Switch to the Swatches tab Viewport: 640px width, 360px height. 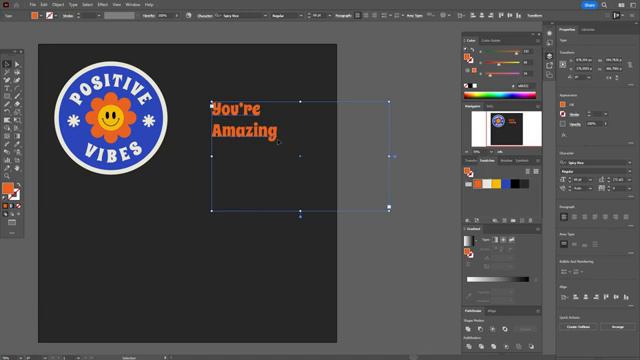pos(487,160)
